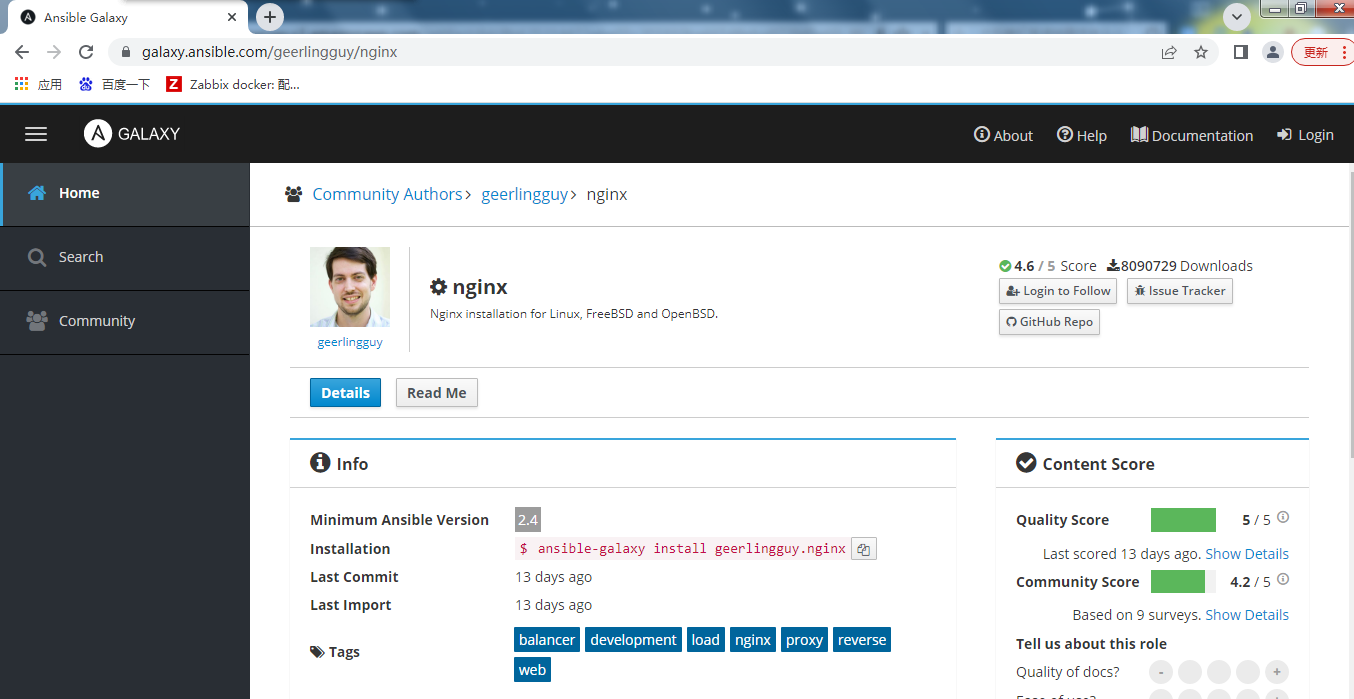The height and width of the screenshot is (699, 1354).
Task: Click the reverse tag
Action: point(862,640)
